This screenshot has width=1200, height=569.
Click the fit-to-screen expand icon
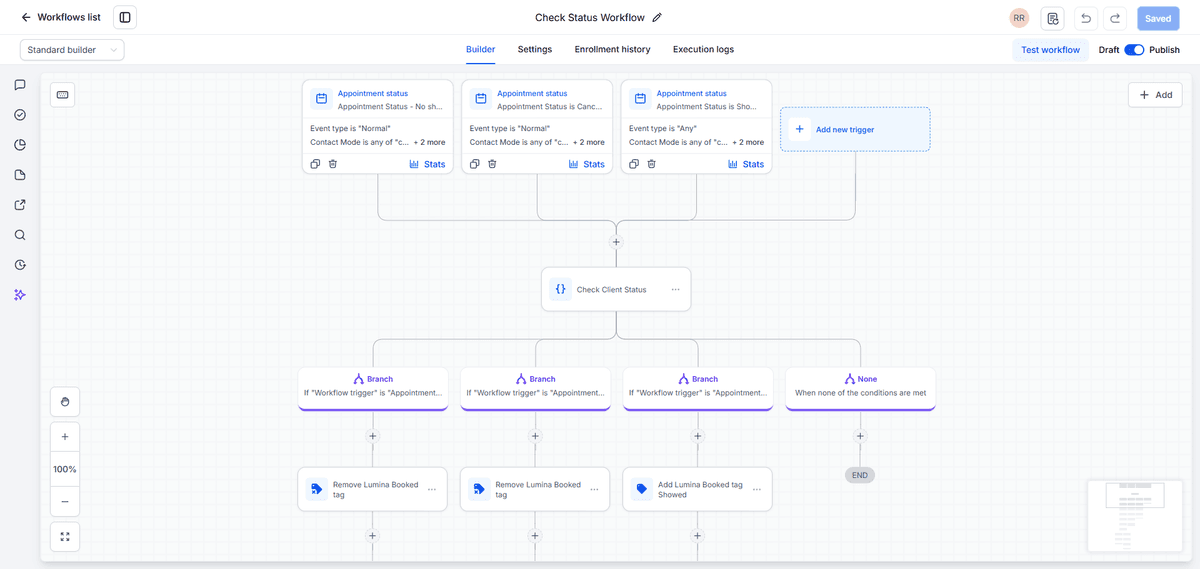(x=65, y=537)
